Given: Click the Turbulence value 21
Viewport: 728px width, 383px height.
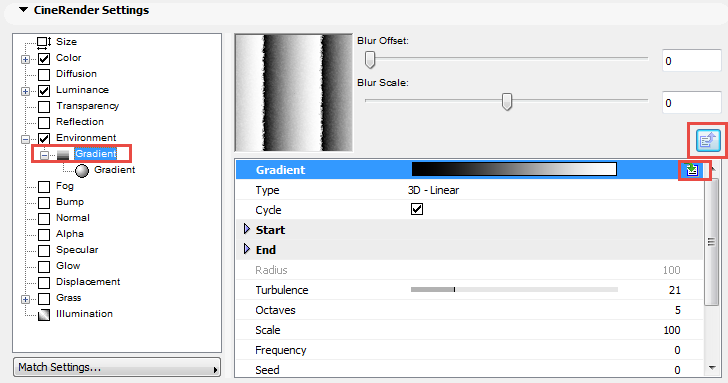Looking at the screenshot, I should pos(675,290).
